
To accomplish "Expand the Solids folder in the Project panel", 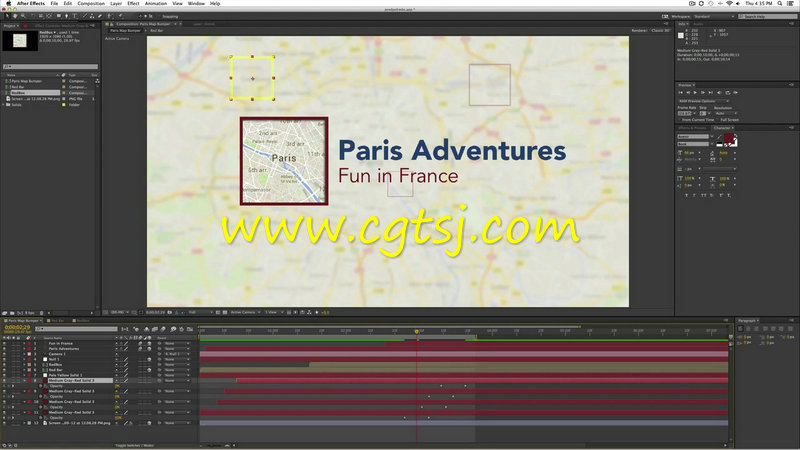I will click(x=4, y=105).
